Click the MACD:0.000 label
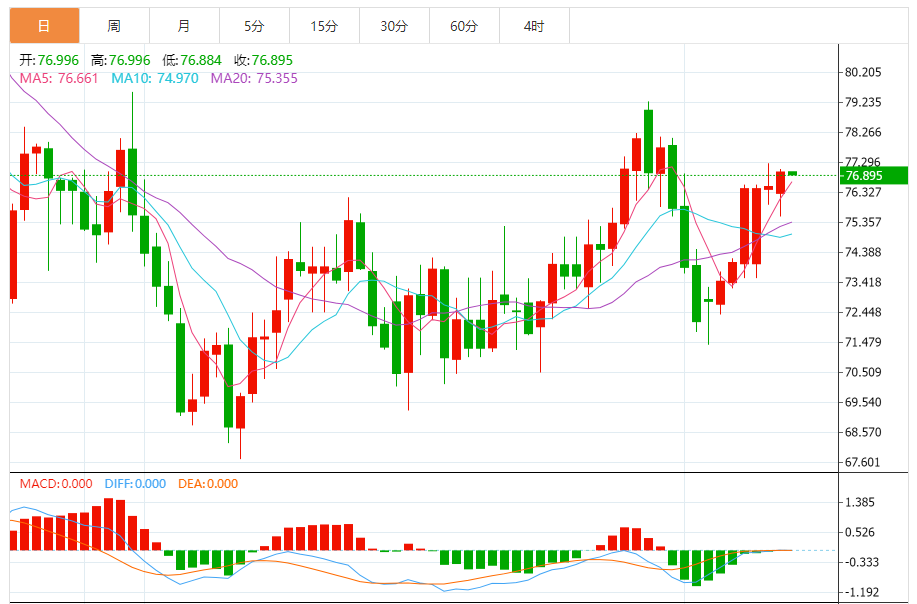This screenshot has height=604, width=917. [x=56, y=484]
